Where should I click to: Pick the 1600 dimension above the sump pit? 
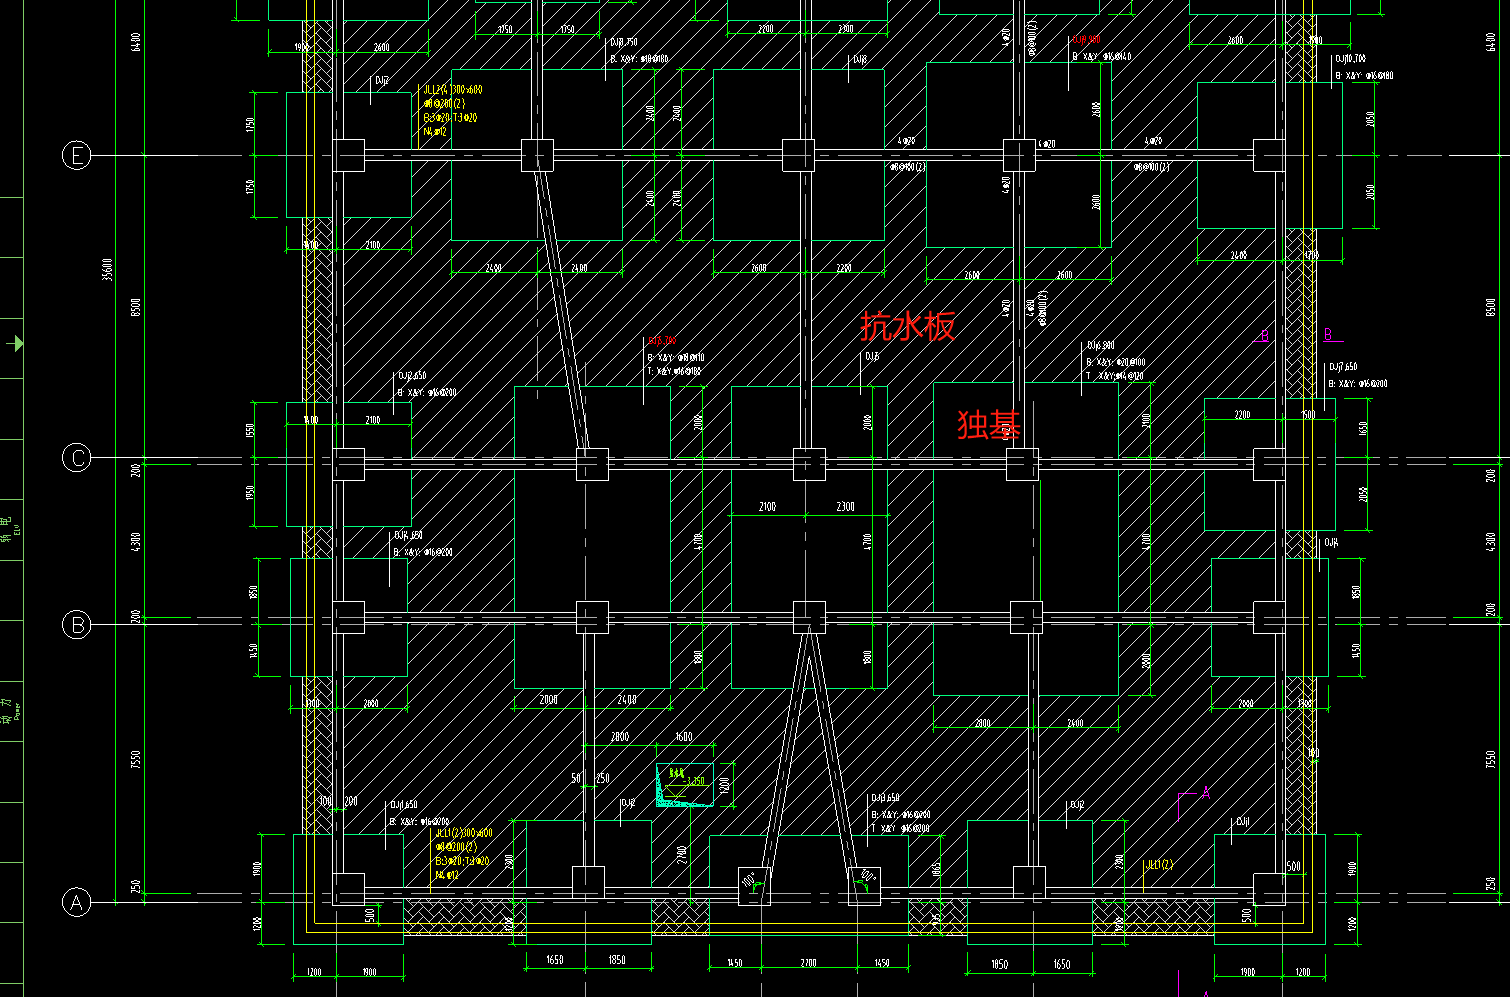(x=684, y=737)
